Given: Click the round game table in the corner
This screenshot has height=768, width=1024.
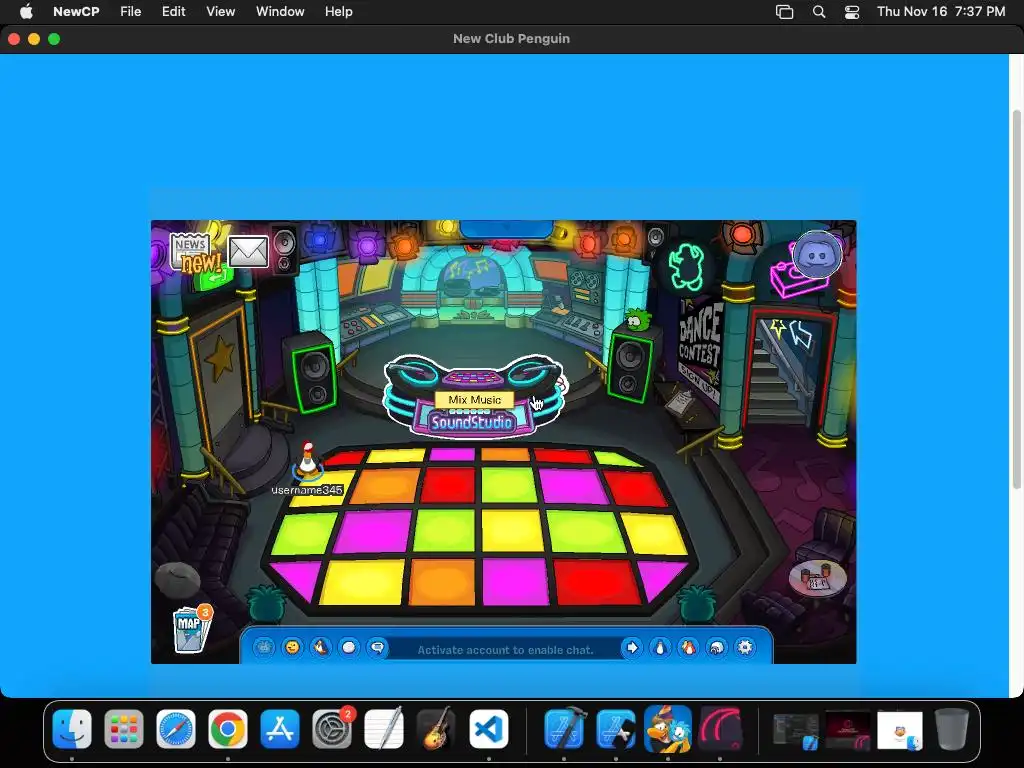Looking at the screenshot, I should point(818,578).
